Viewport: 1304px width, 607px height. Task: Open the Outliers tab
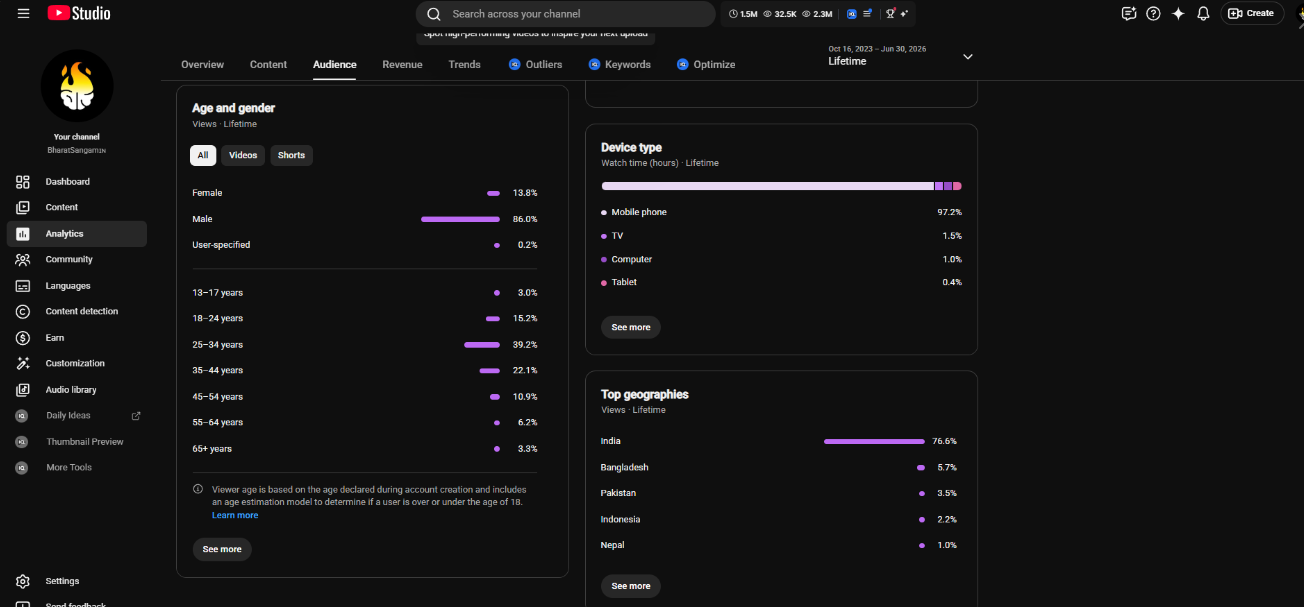(535, 64)
